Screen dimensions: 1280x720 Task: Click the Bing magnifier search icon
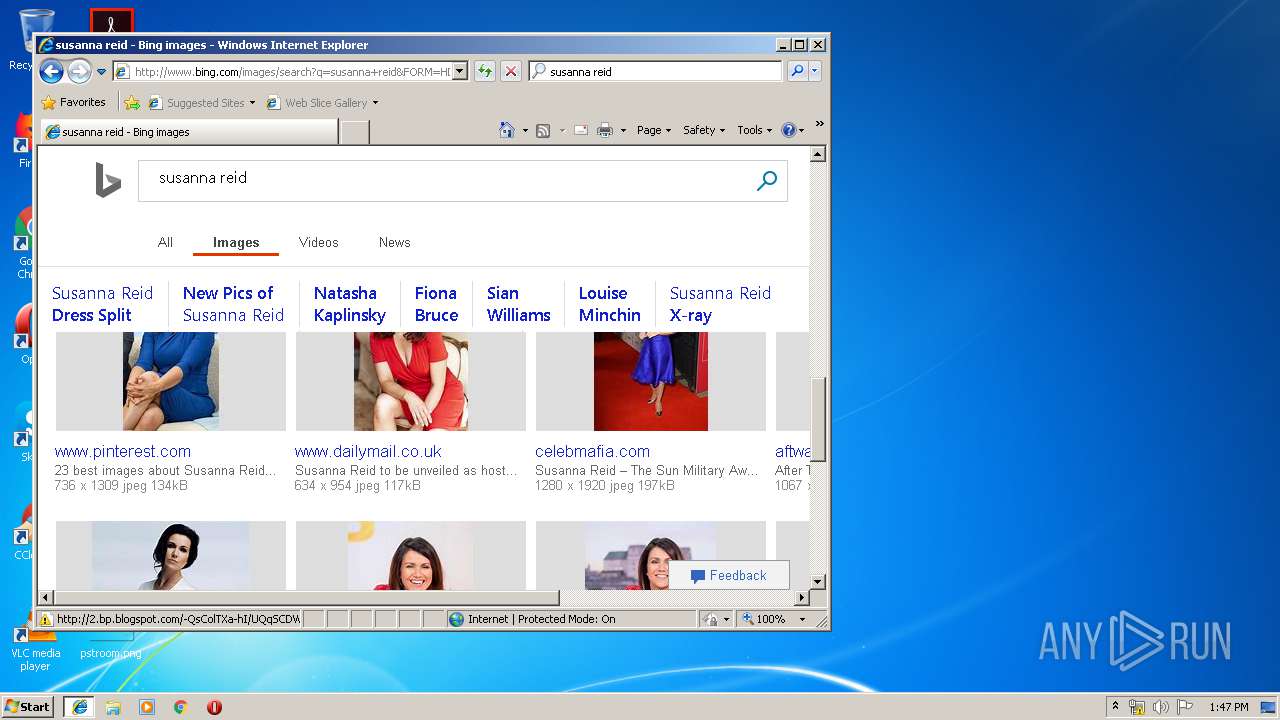click(x=767, y=181)
